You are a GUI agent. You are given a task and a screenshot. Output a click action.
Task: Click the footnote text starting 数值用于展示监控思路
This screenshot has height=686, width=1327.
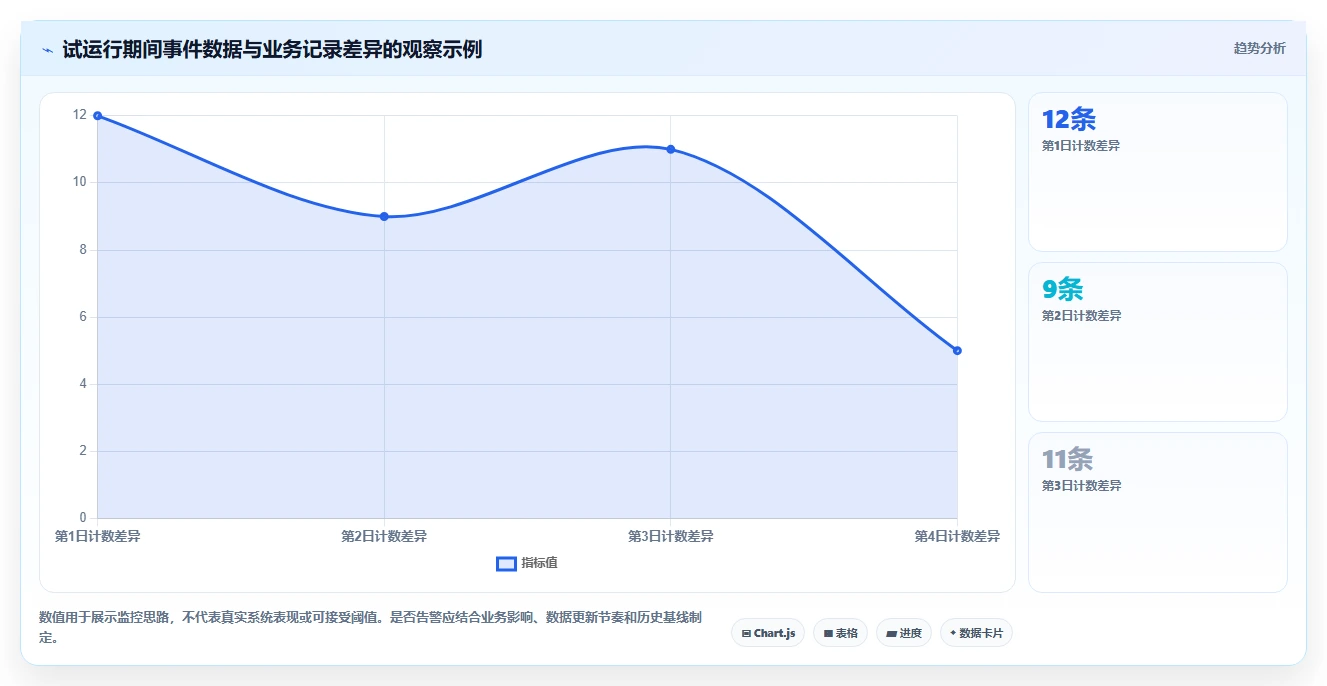[370, 627]
